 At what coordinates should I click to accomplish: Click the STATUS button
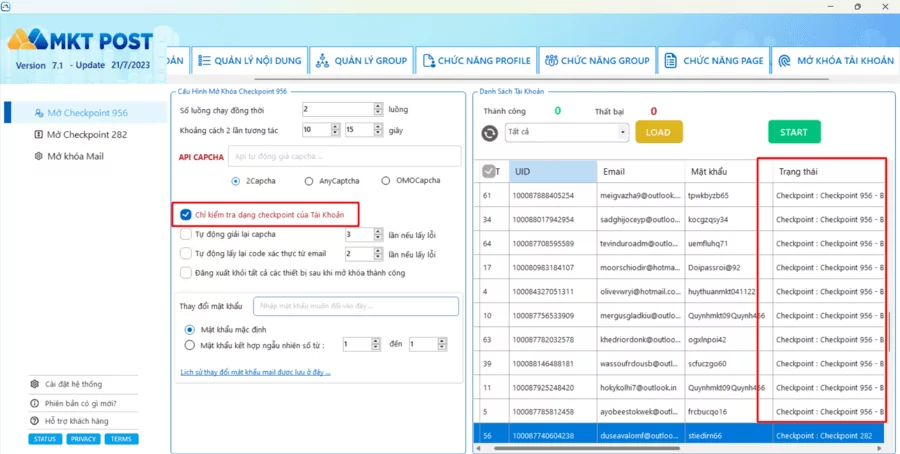45,439
